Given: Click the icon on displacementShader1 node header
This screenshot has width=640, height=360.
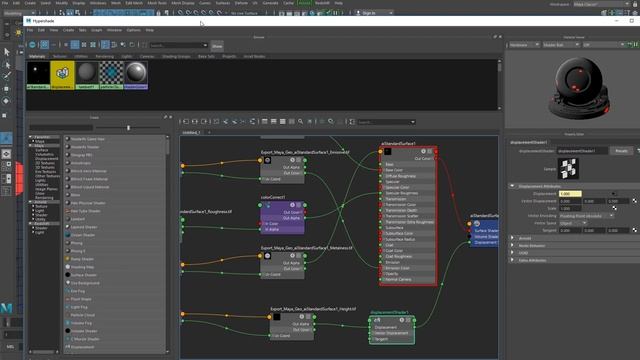Looking at the screenshot, I should click(x=377, y=320).
